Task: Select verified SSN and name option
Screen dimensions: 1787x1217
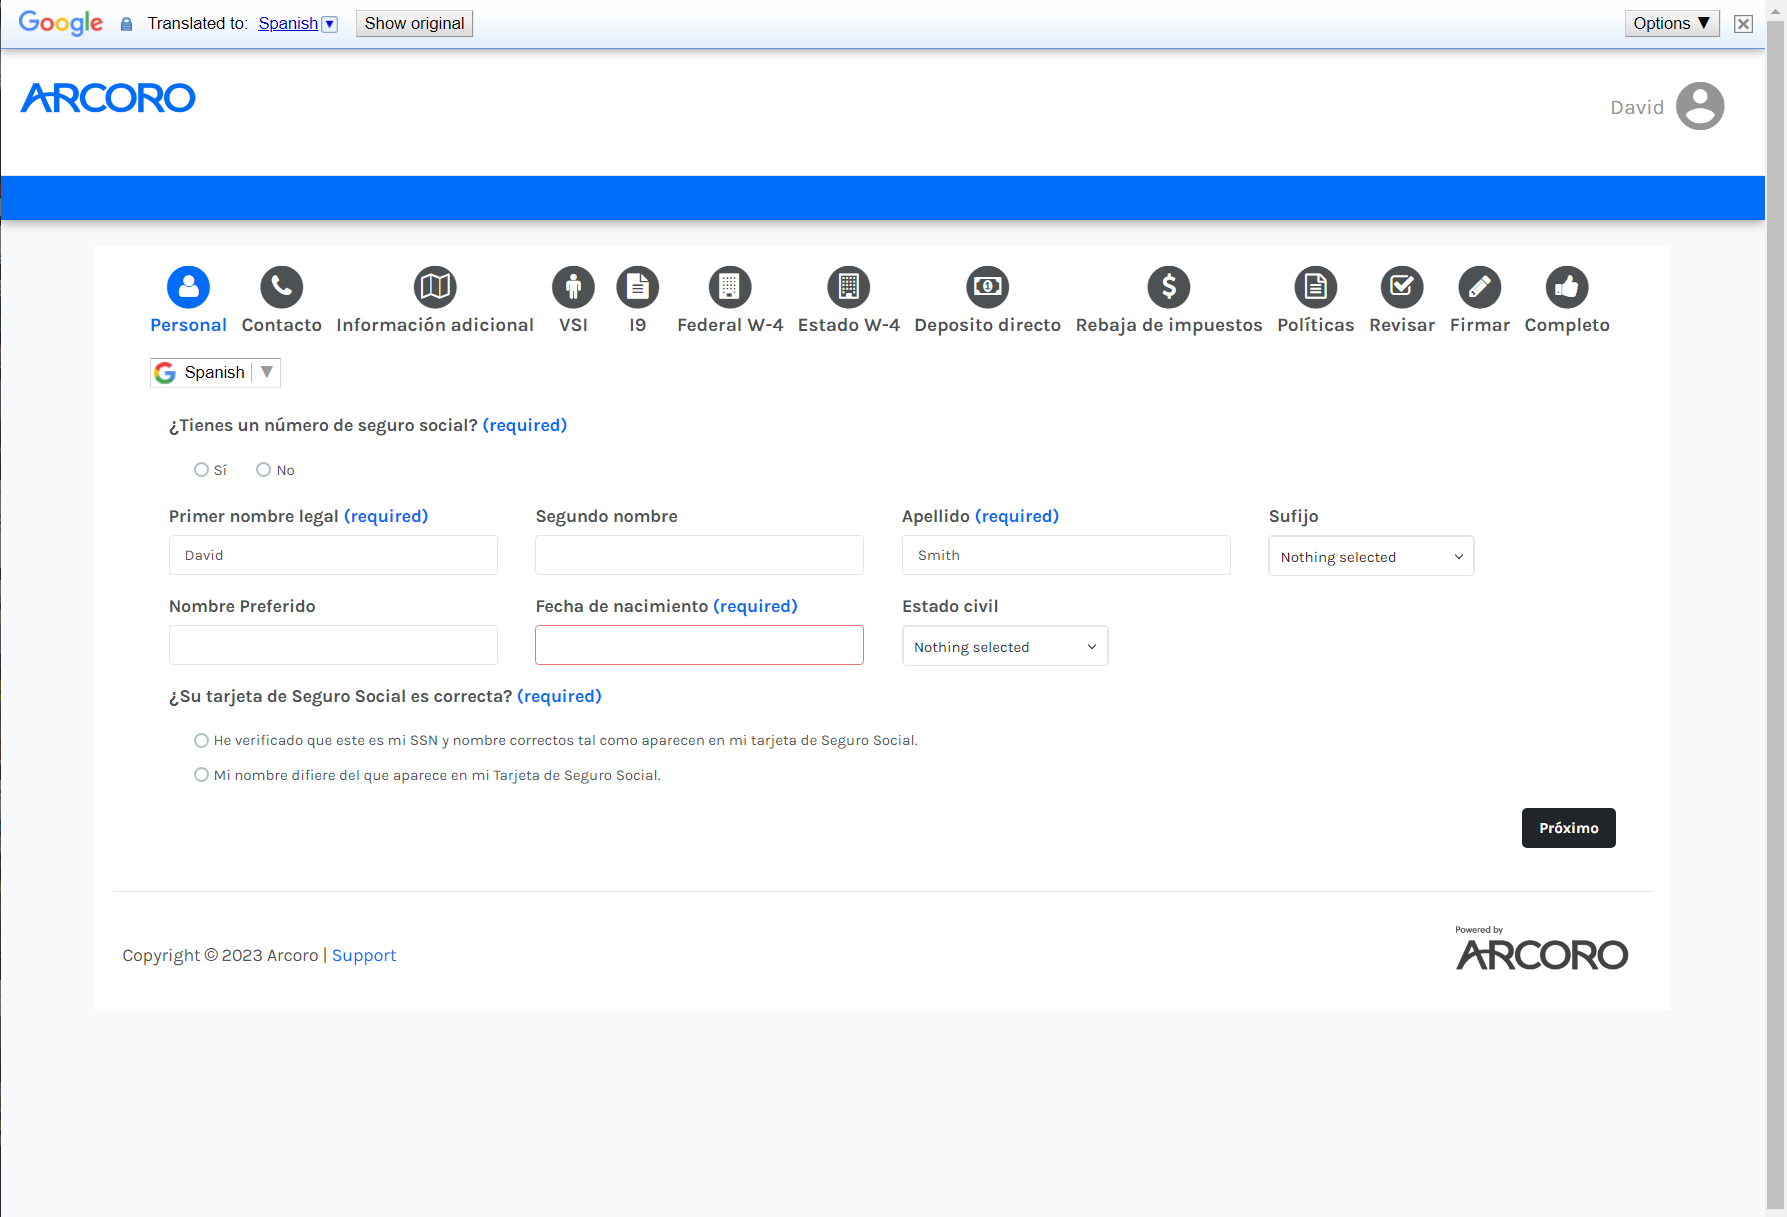Action: (201, 741)
